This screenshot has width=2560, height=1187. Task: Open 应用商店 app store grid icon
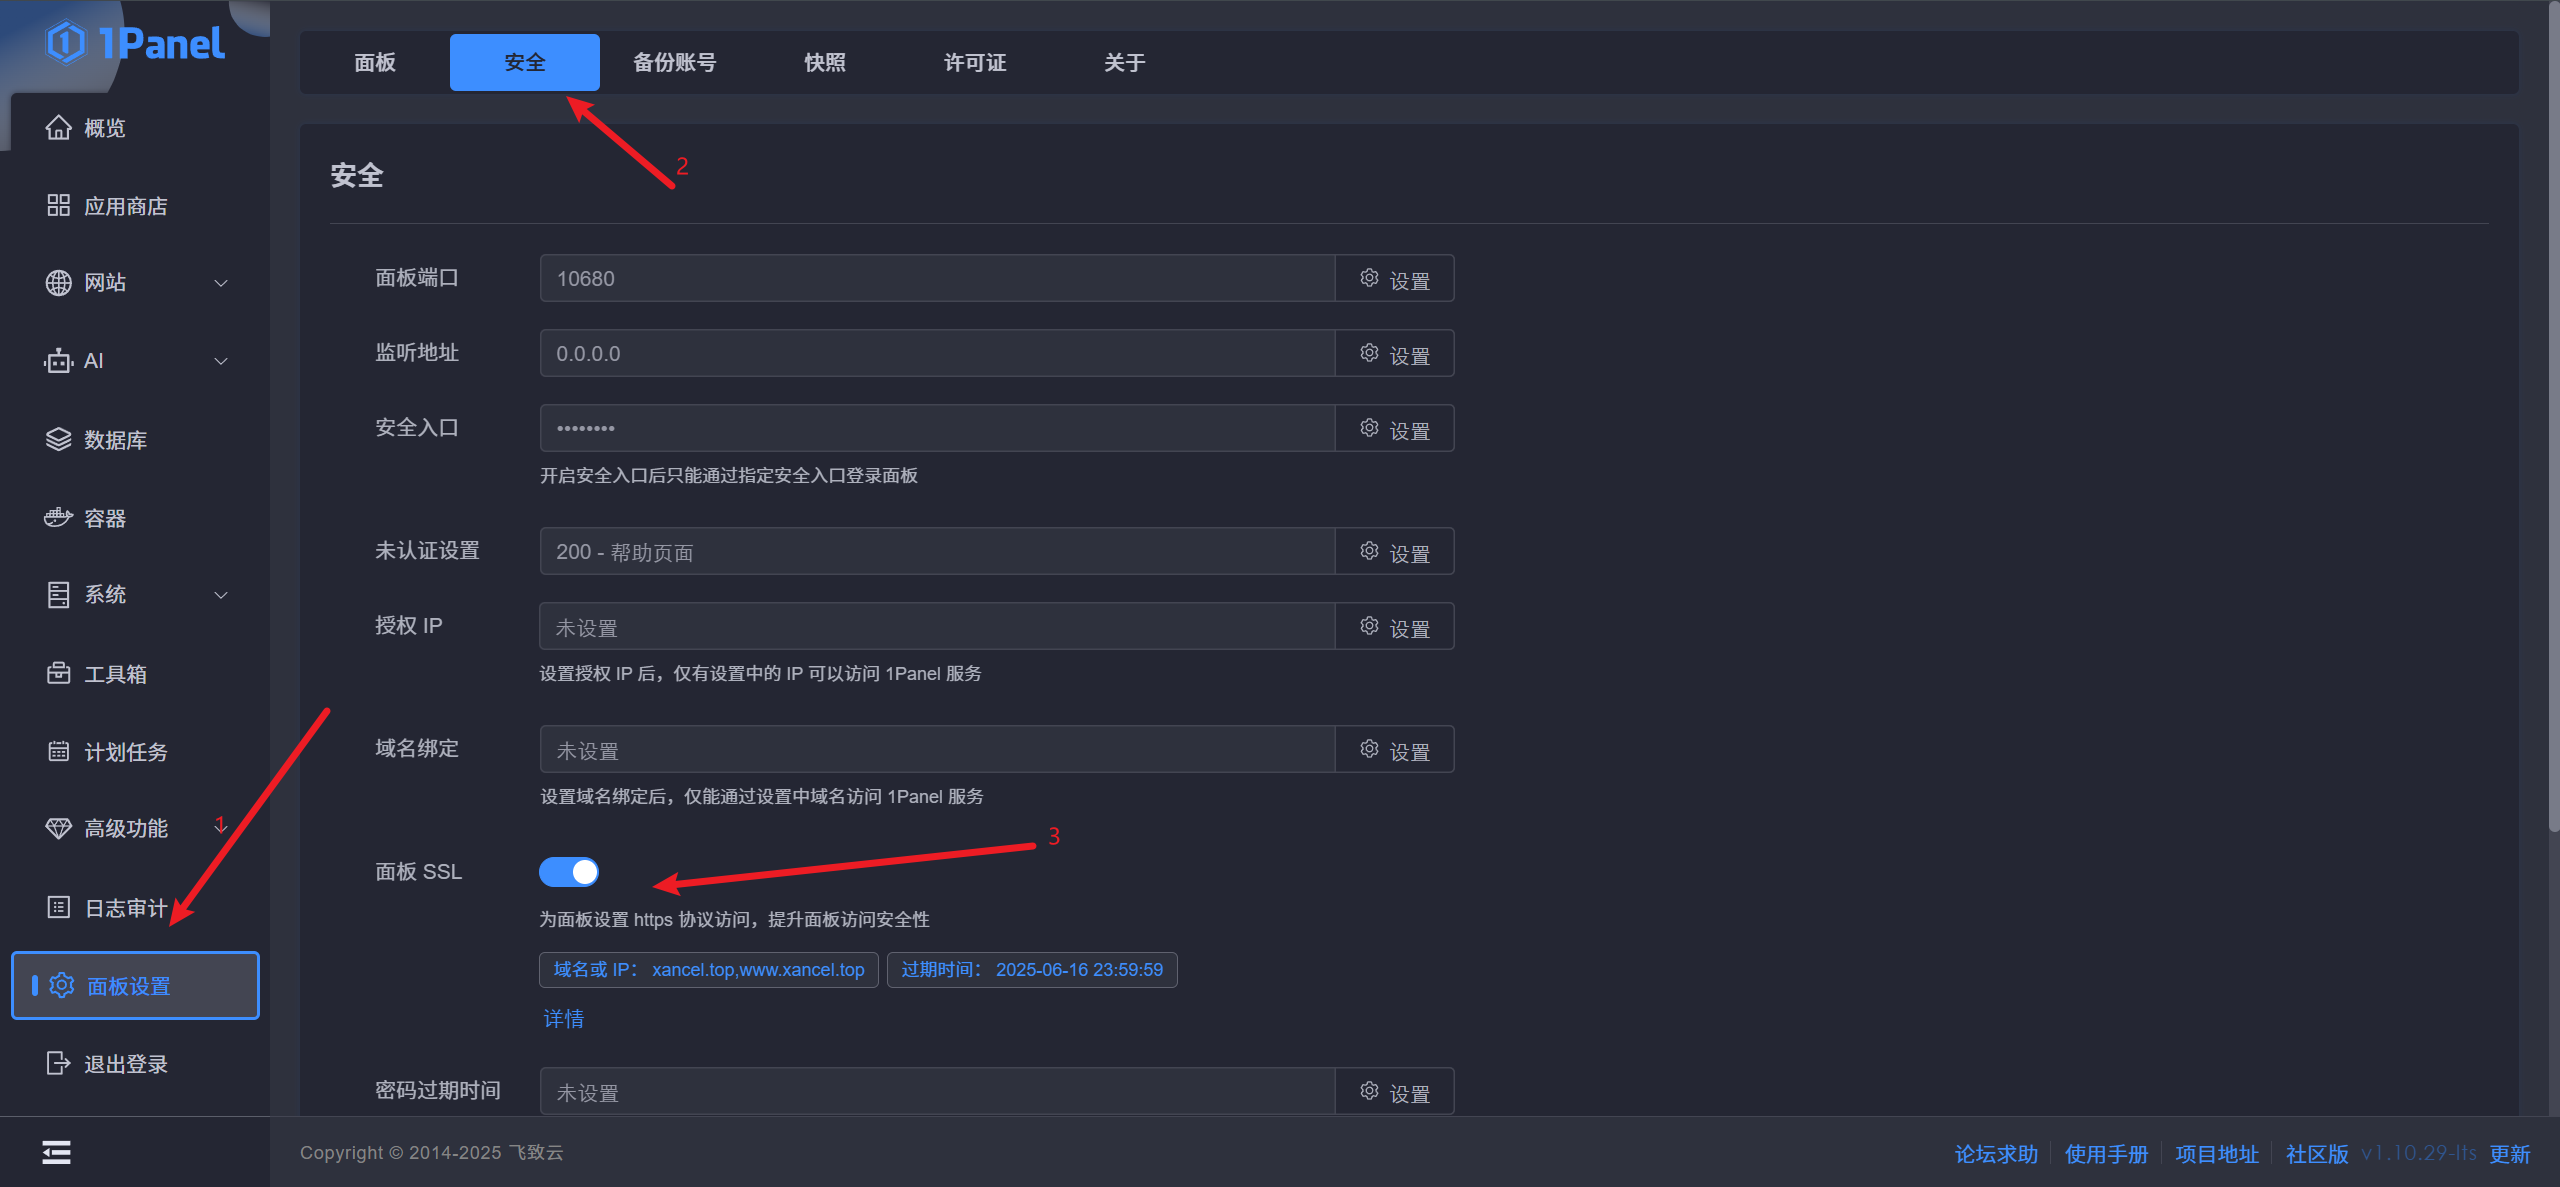coord(59,206)
